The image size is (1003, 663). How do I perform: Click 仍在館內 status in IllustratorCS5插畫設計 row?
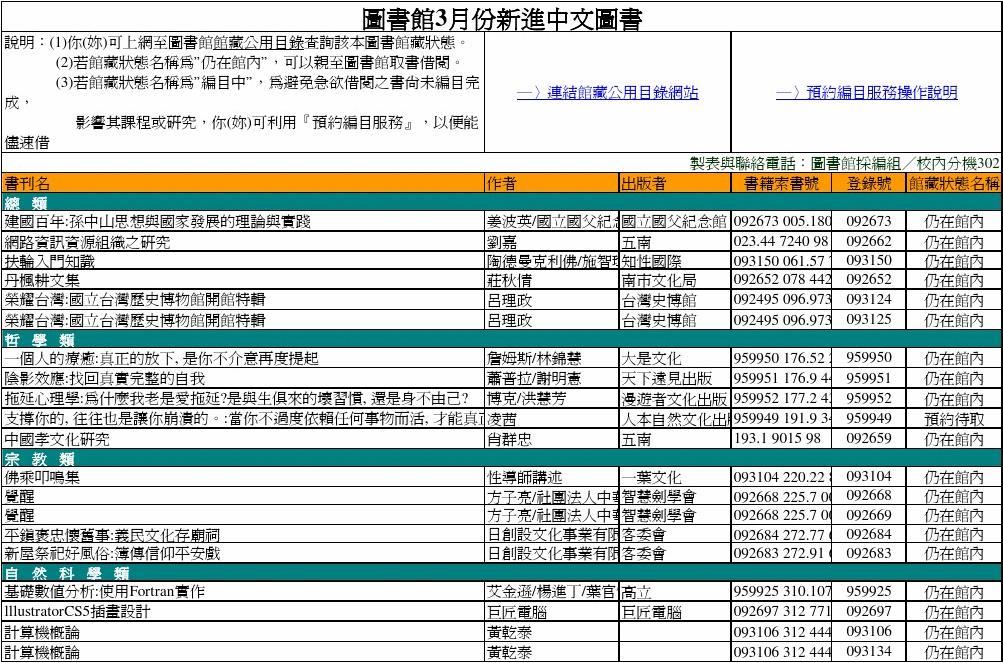point(954,612)
